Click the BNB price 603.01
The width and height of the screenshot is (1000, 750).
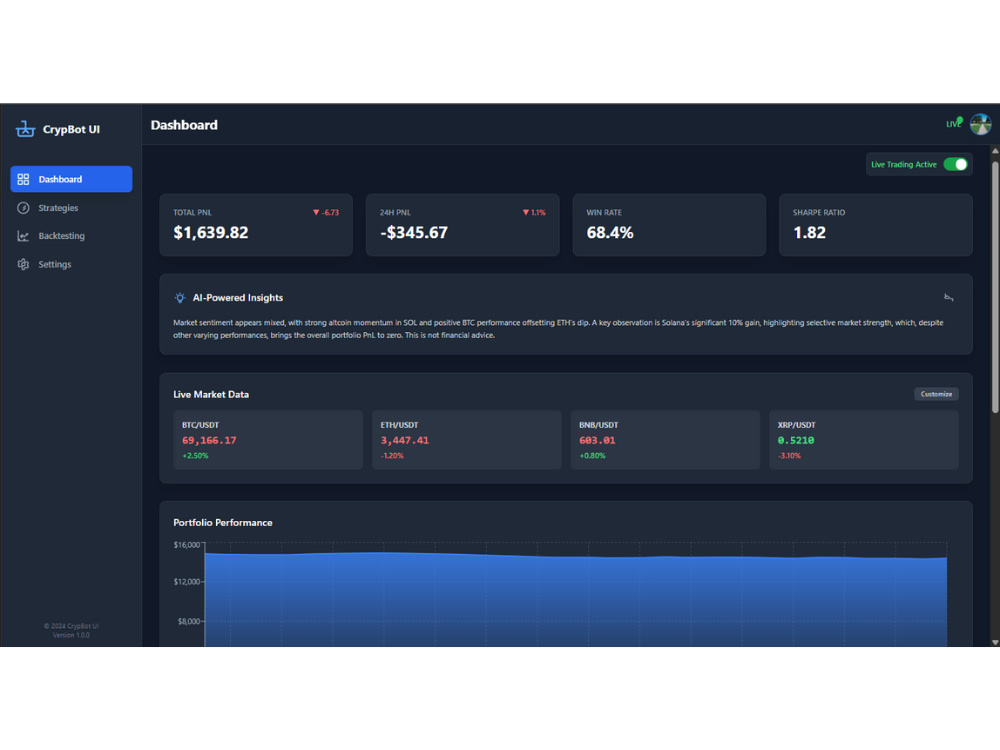(597, 441)
